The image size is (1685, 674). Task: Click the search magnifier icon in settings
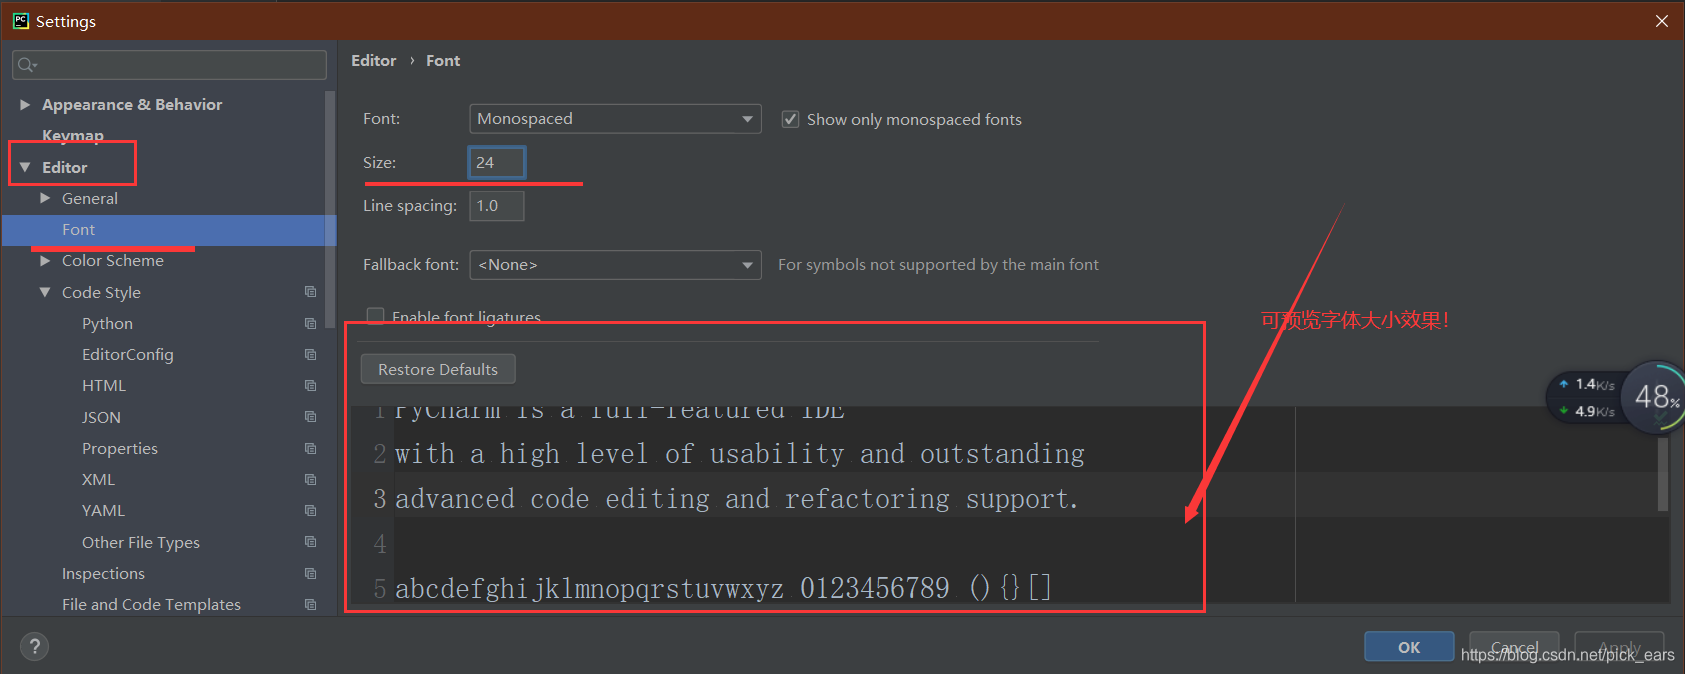click(26, 65)
